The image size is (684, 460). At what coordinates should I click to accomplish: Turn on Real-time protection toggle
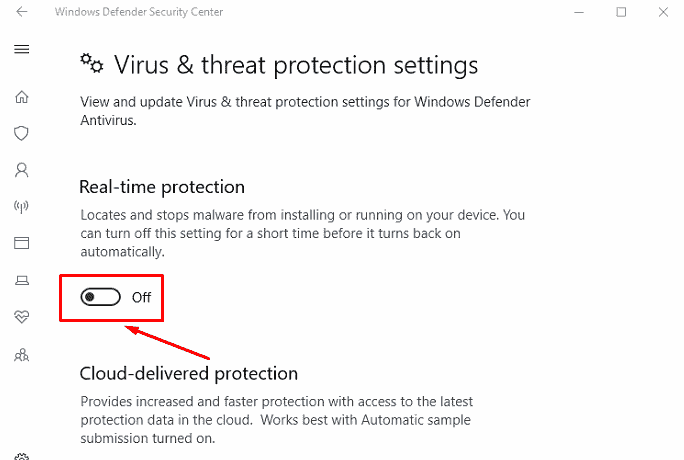coord(100,297)
